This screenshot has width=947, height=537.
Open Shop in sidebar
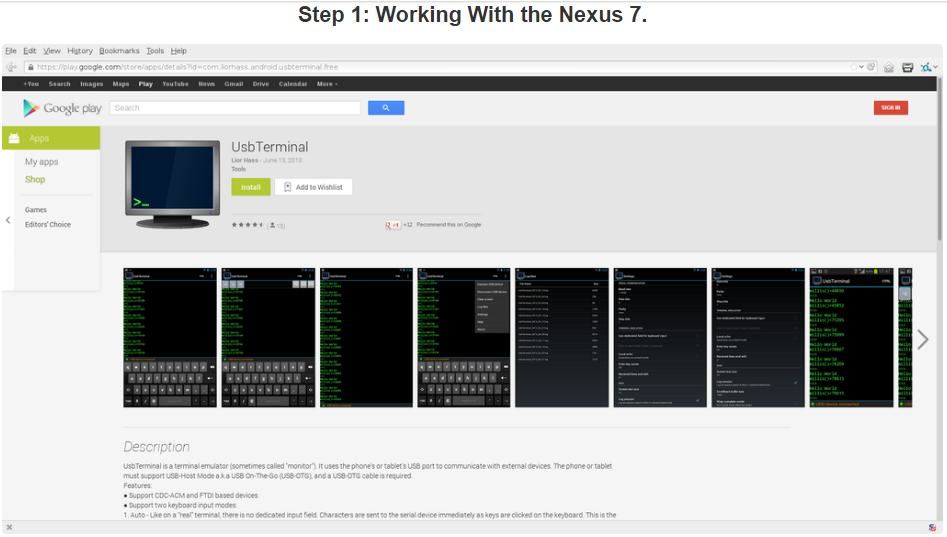pyautogui.click(x=35, y=179)
